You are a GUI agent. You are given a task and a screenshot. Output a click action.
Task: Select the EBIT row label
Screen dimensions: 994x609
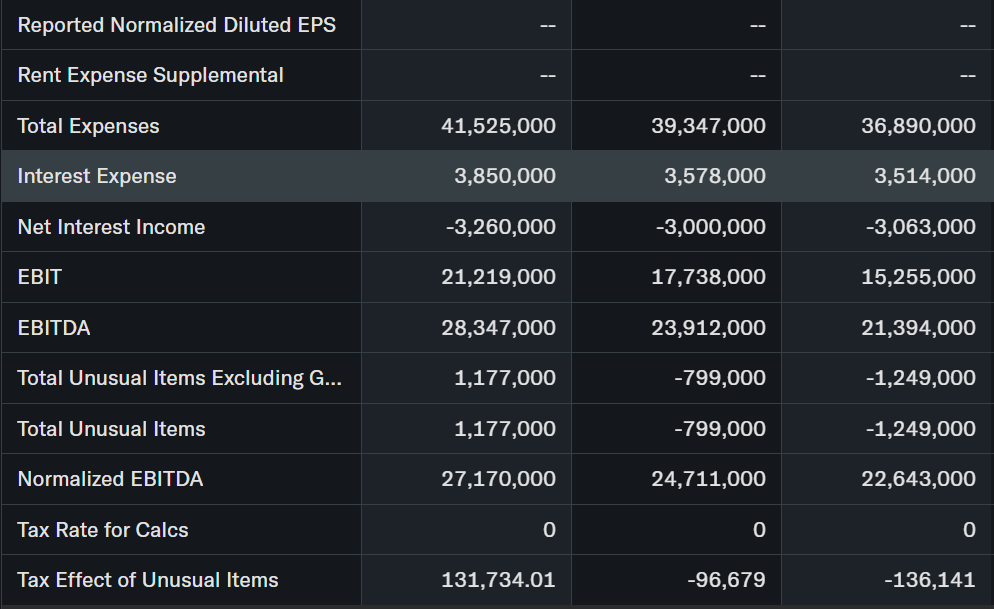tap(40, 277)
